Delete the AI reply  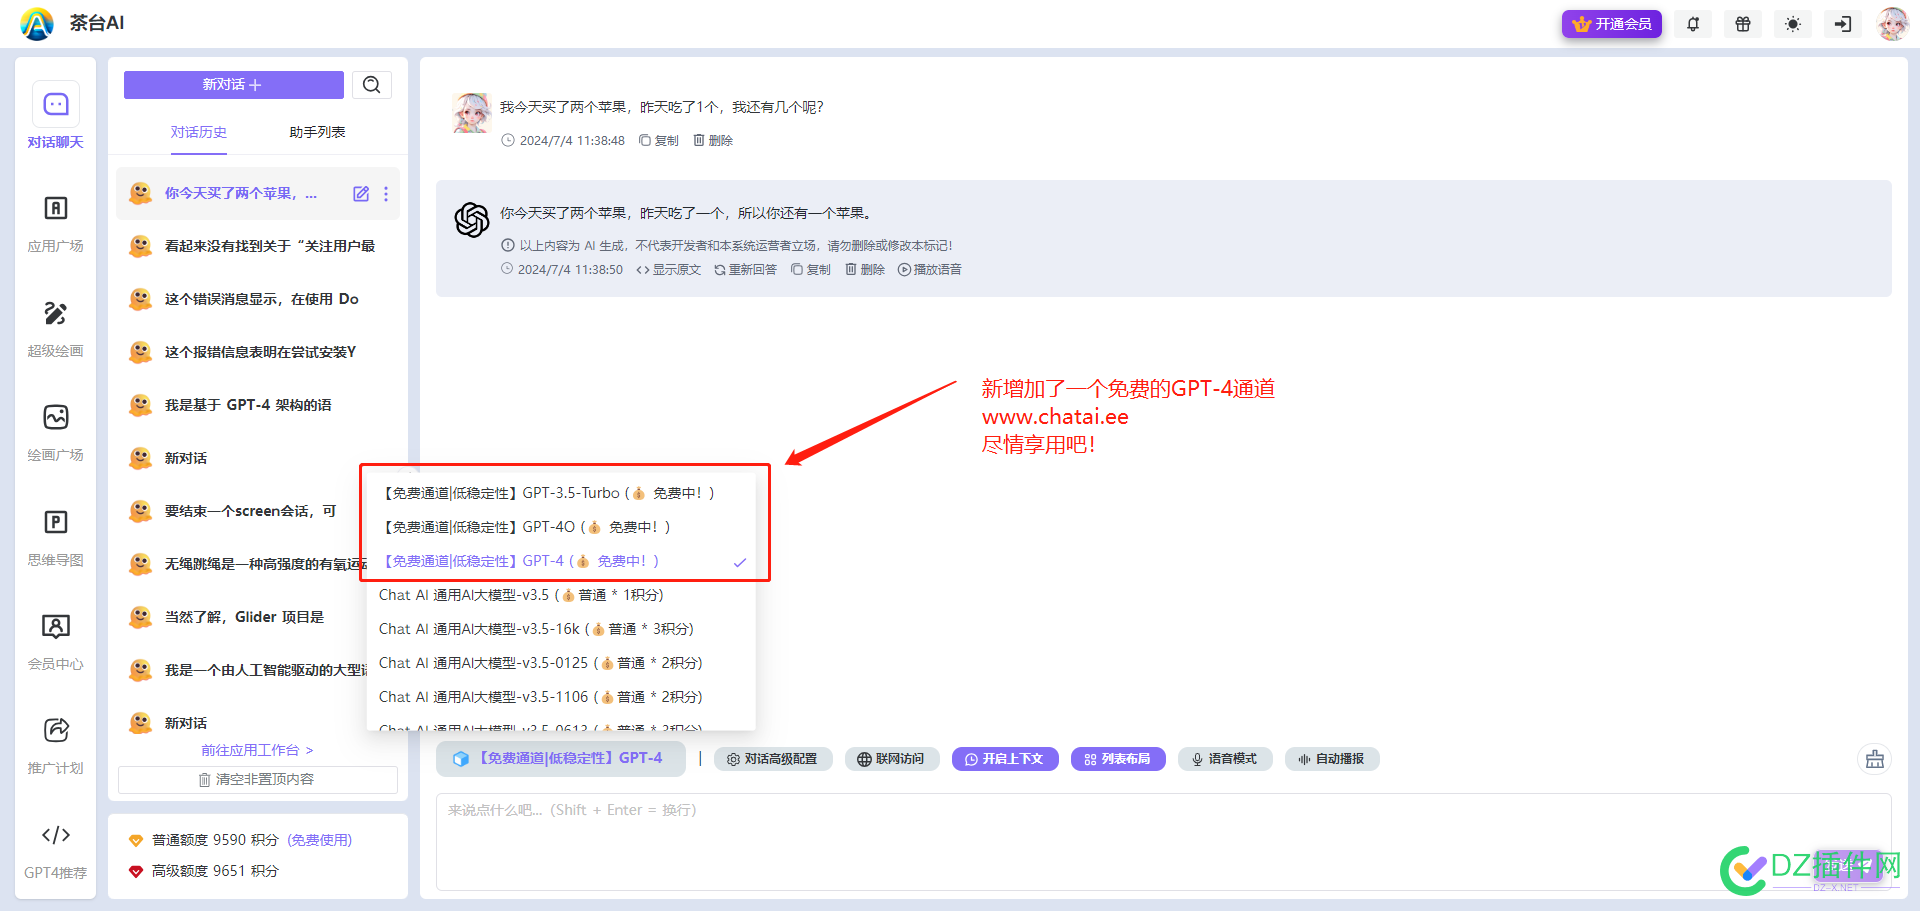[865, 270]
